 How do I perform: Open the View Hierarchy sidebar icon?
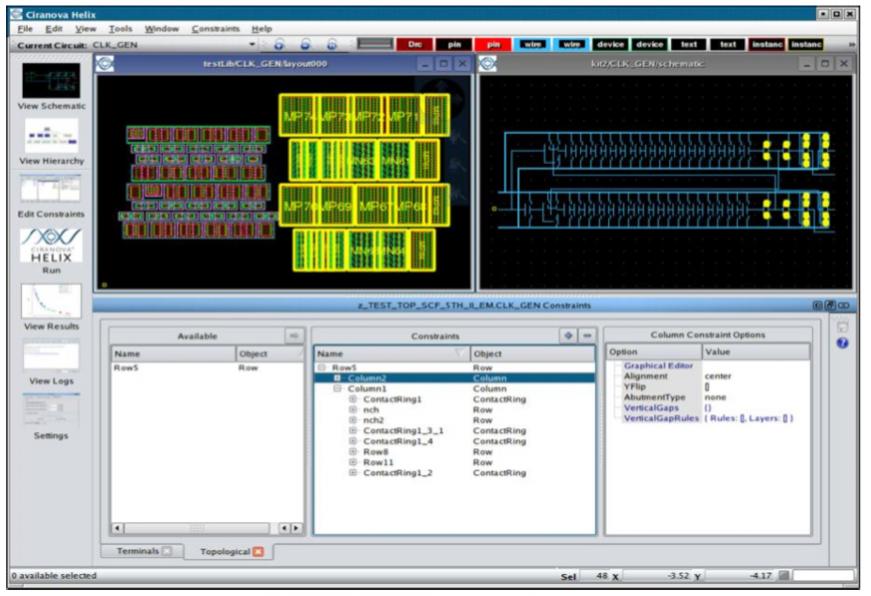click(x=51, y=136)
